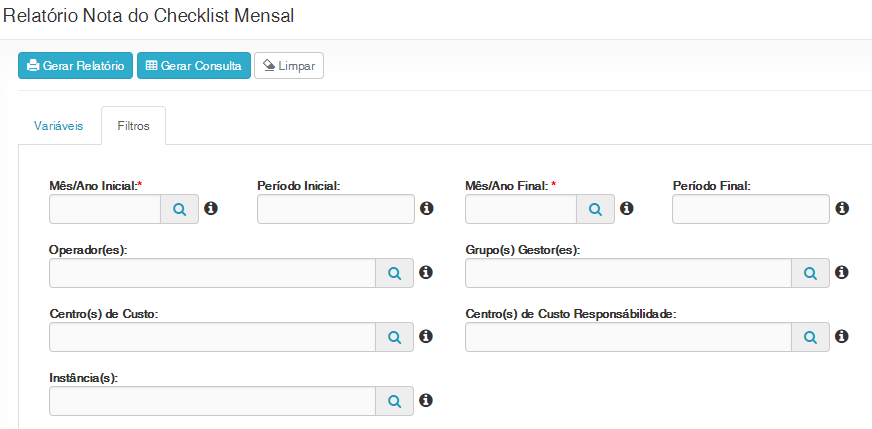872x429 pixels.
Task: Click into the Operador(es) text field
Action: click(212, 273)
